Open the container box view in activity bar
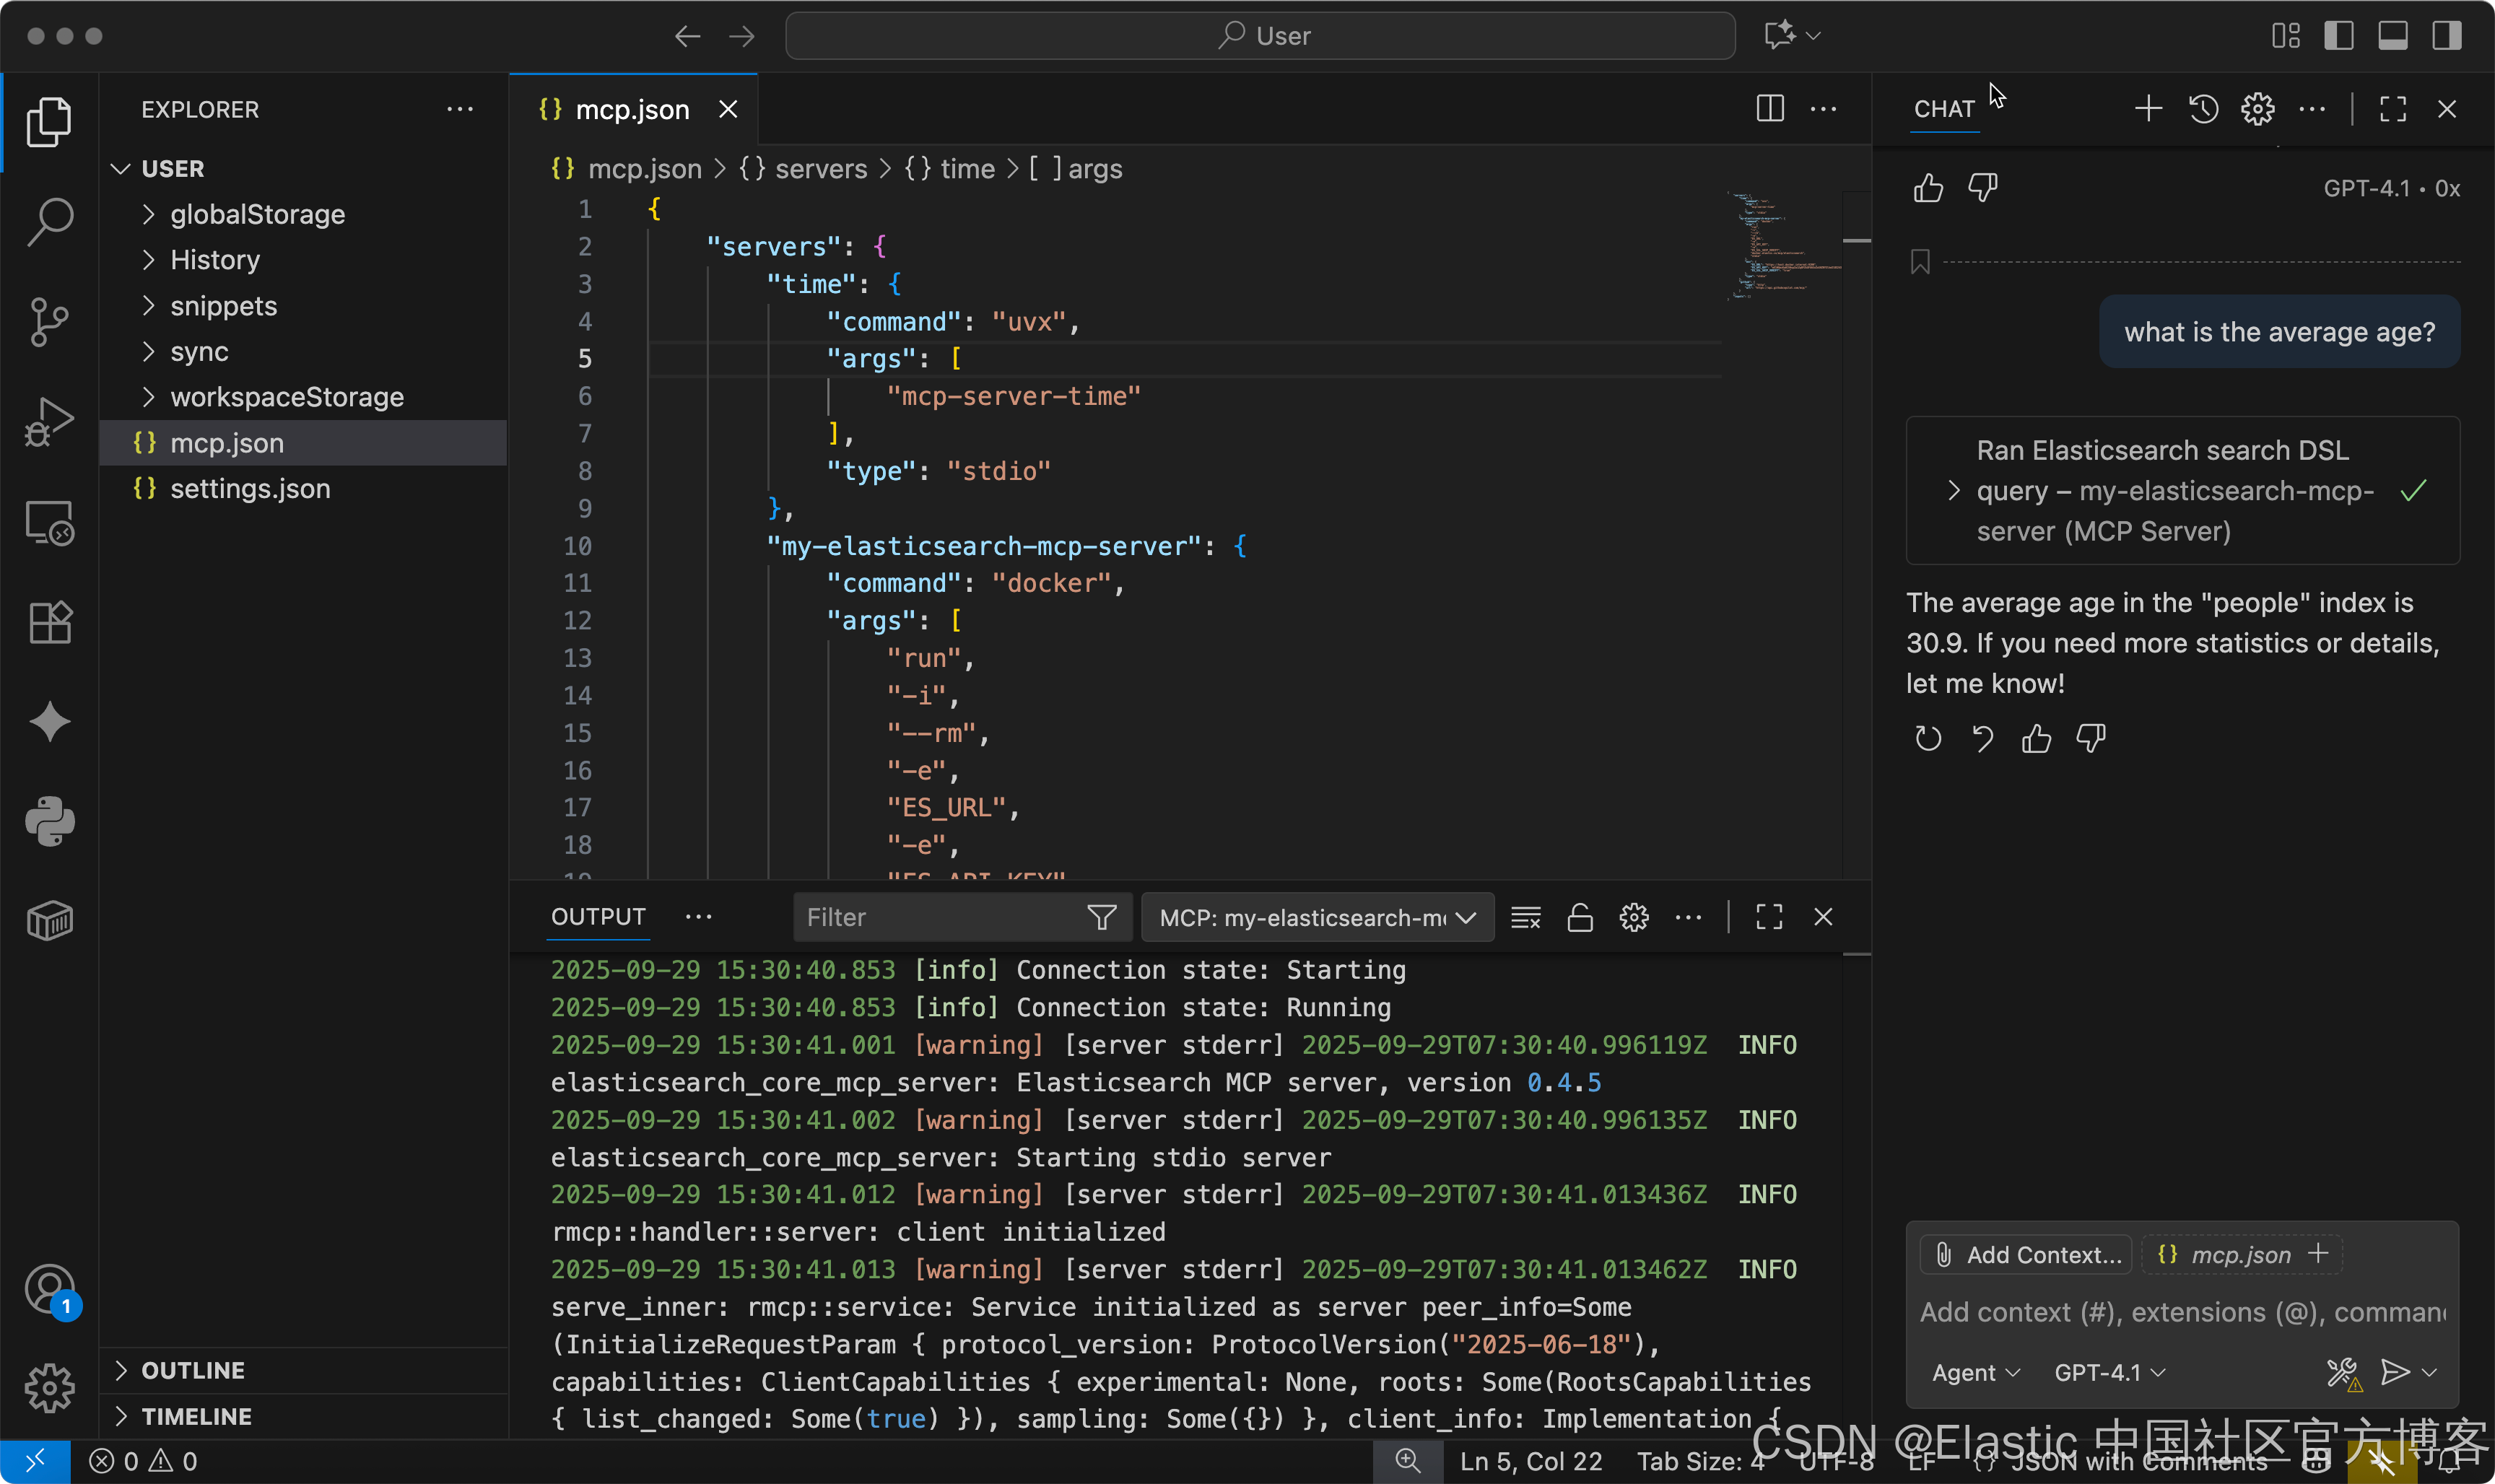This screenshot has height=1484, width=2495. point(49,921)
